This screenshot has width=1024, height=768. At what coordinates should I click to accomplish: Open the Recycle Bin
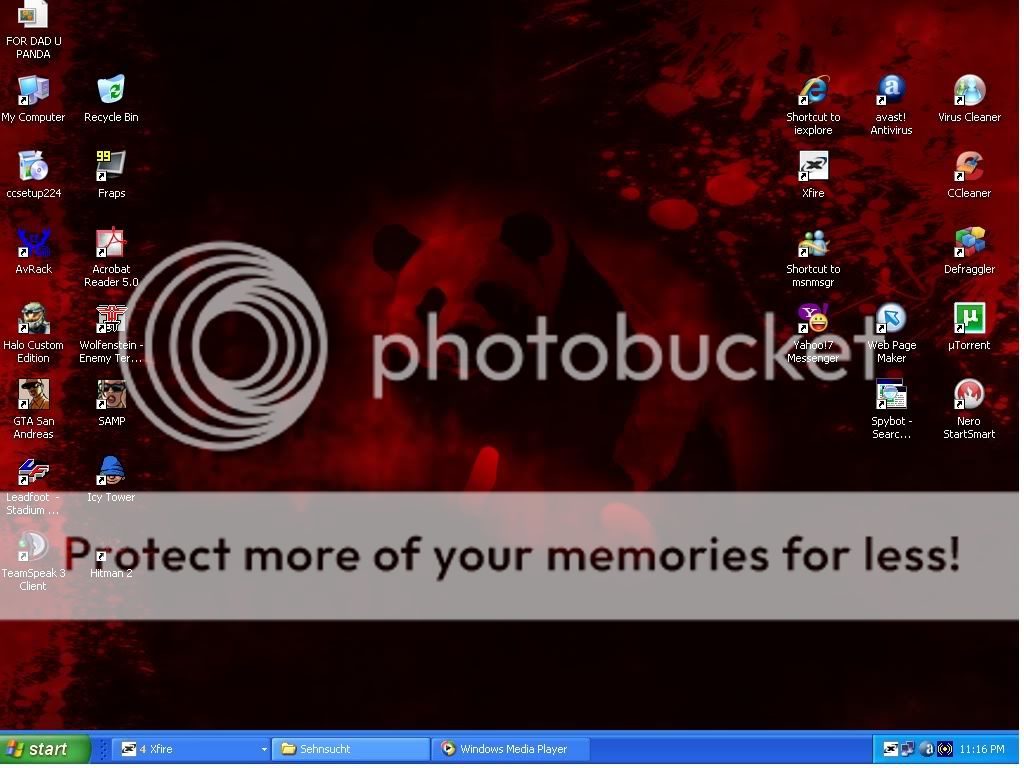110,90
